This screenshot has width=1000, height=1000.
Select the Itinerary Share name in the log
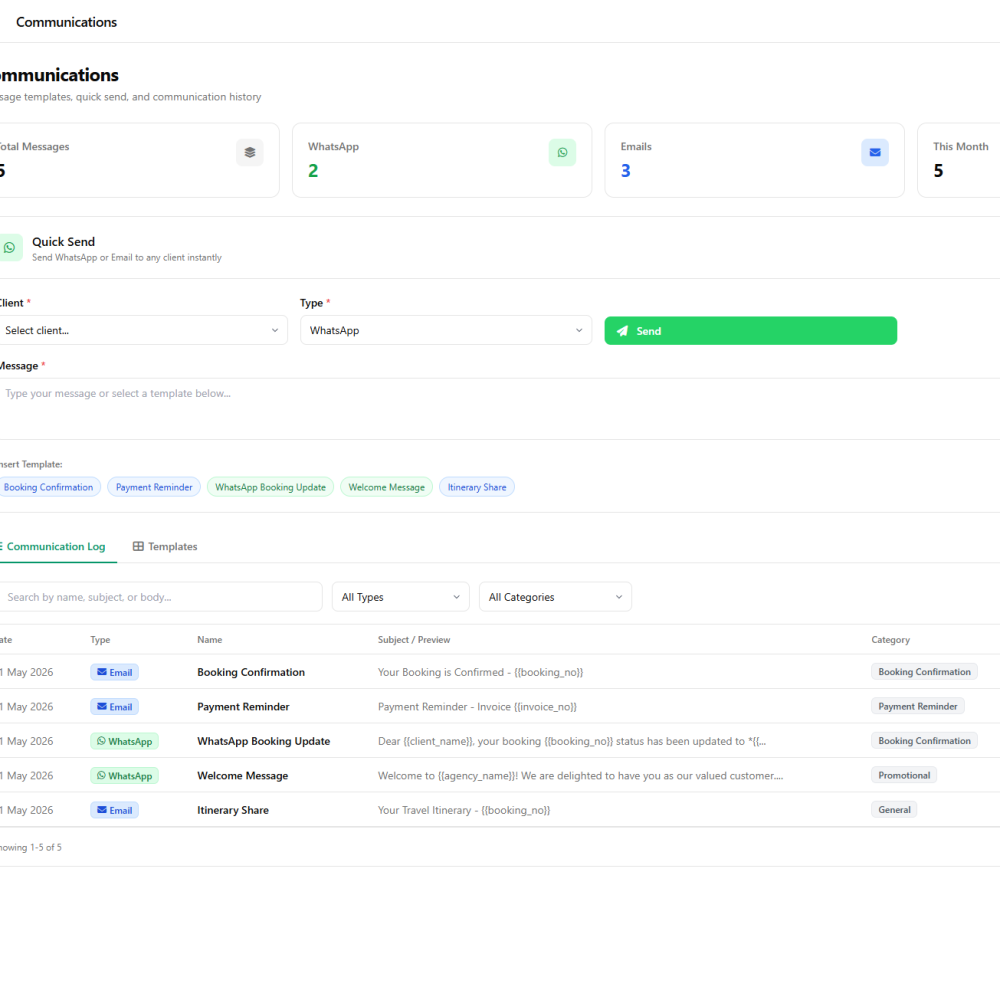coord(233,810)
